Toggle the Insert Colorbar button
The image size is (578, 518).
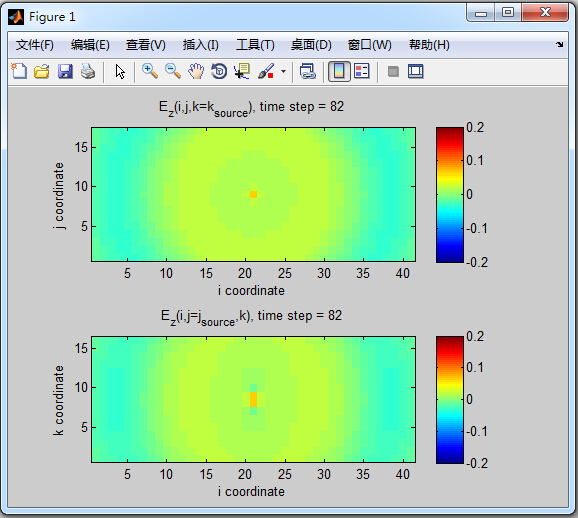coord(339,71)
